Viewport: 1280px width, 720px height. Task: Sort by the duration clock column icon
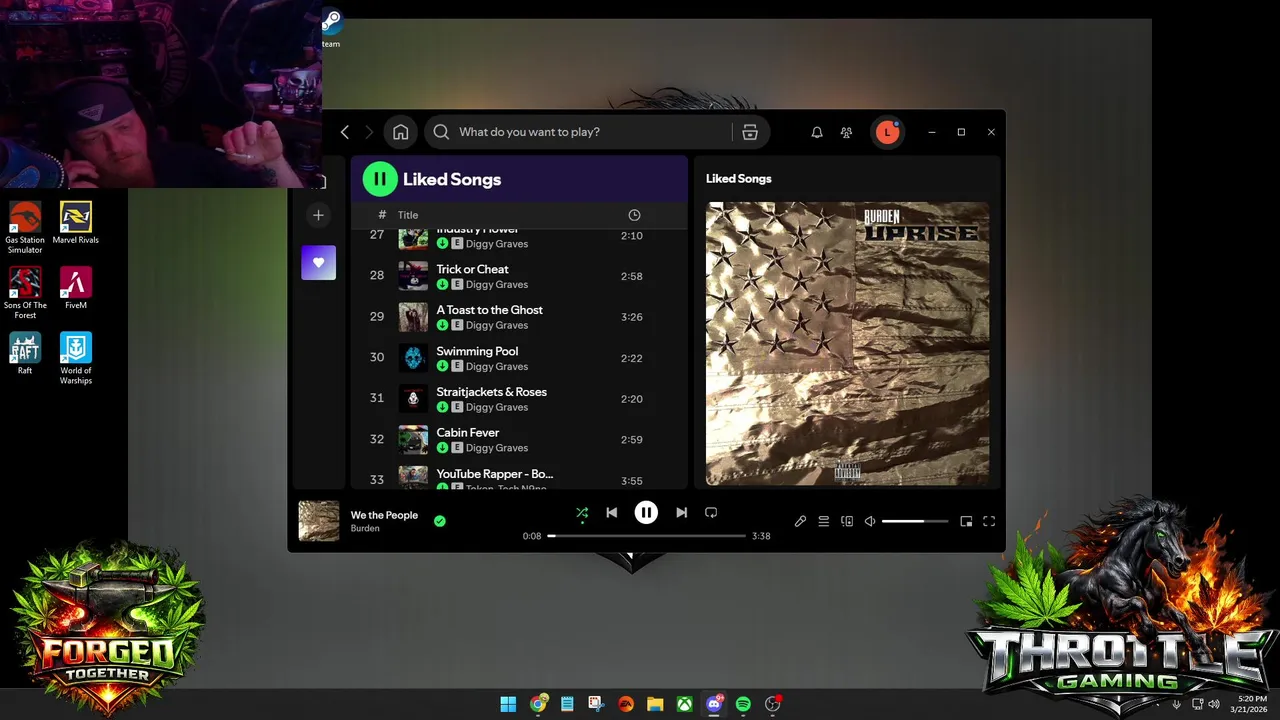pos(634,215)
